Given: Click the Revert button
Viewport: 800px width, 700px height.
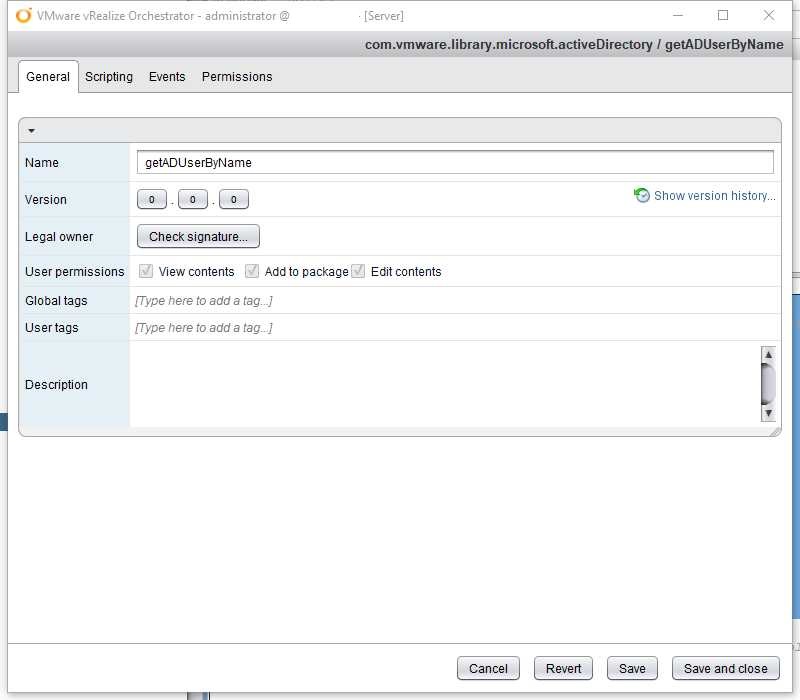Looking at the screenshot, I should point(563,668).
